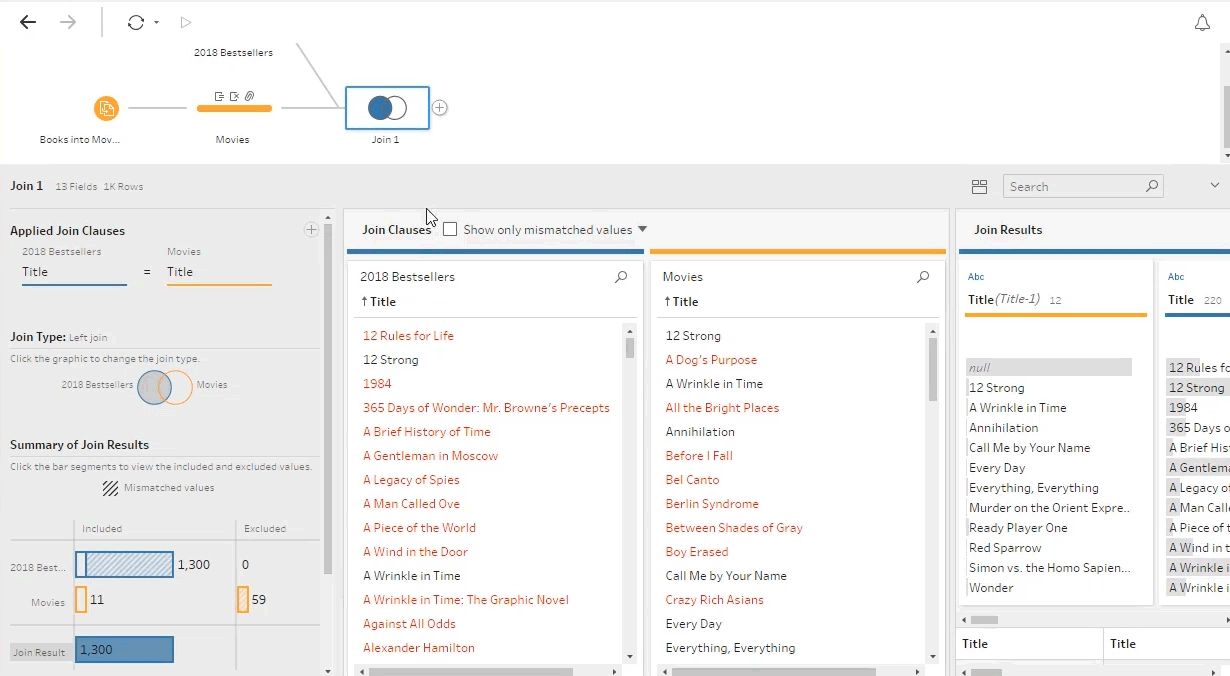1230x676 pixels.
Task: Expand the chevron right of search box
Action: [1215, 186]
